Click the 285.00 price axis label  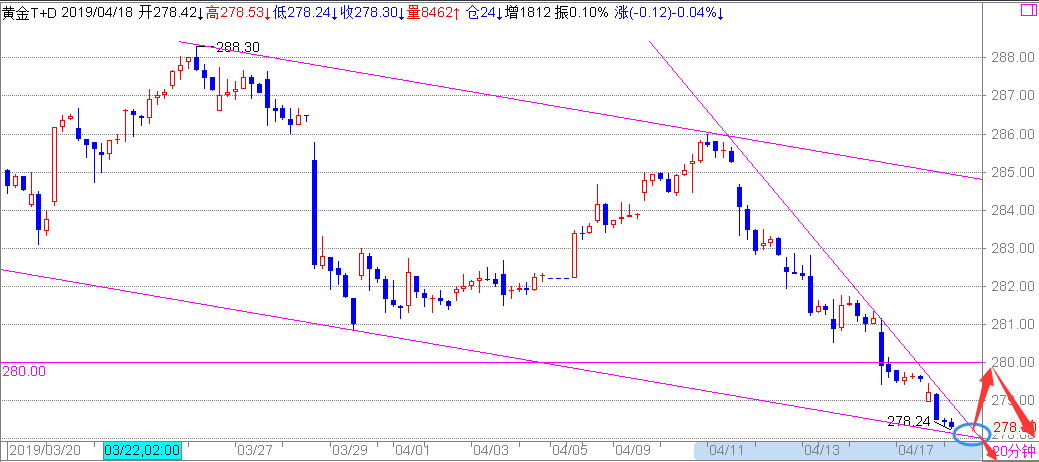coord(1011,172)
